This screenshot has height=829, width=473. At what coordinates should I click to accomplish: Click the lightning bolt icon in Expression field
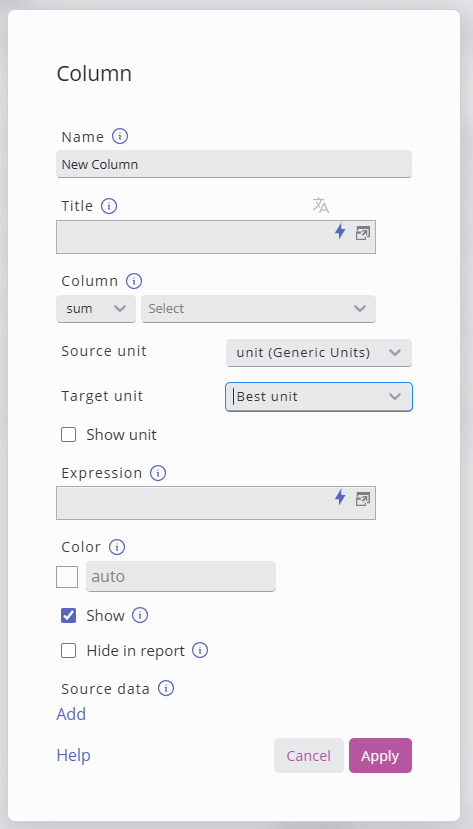point(340,497)
